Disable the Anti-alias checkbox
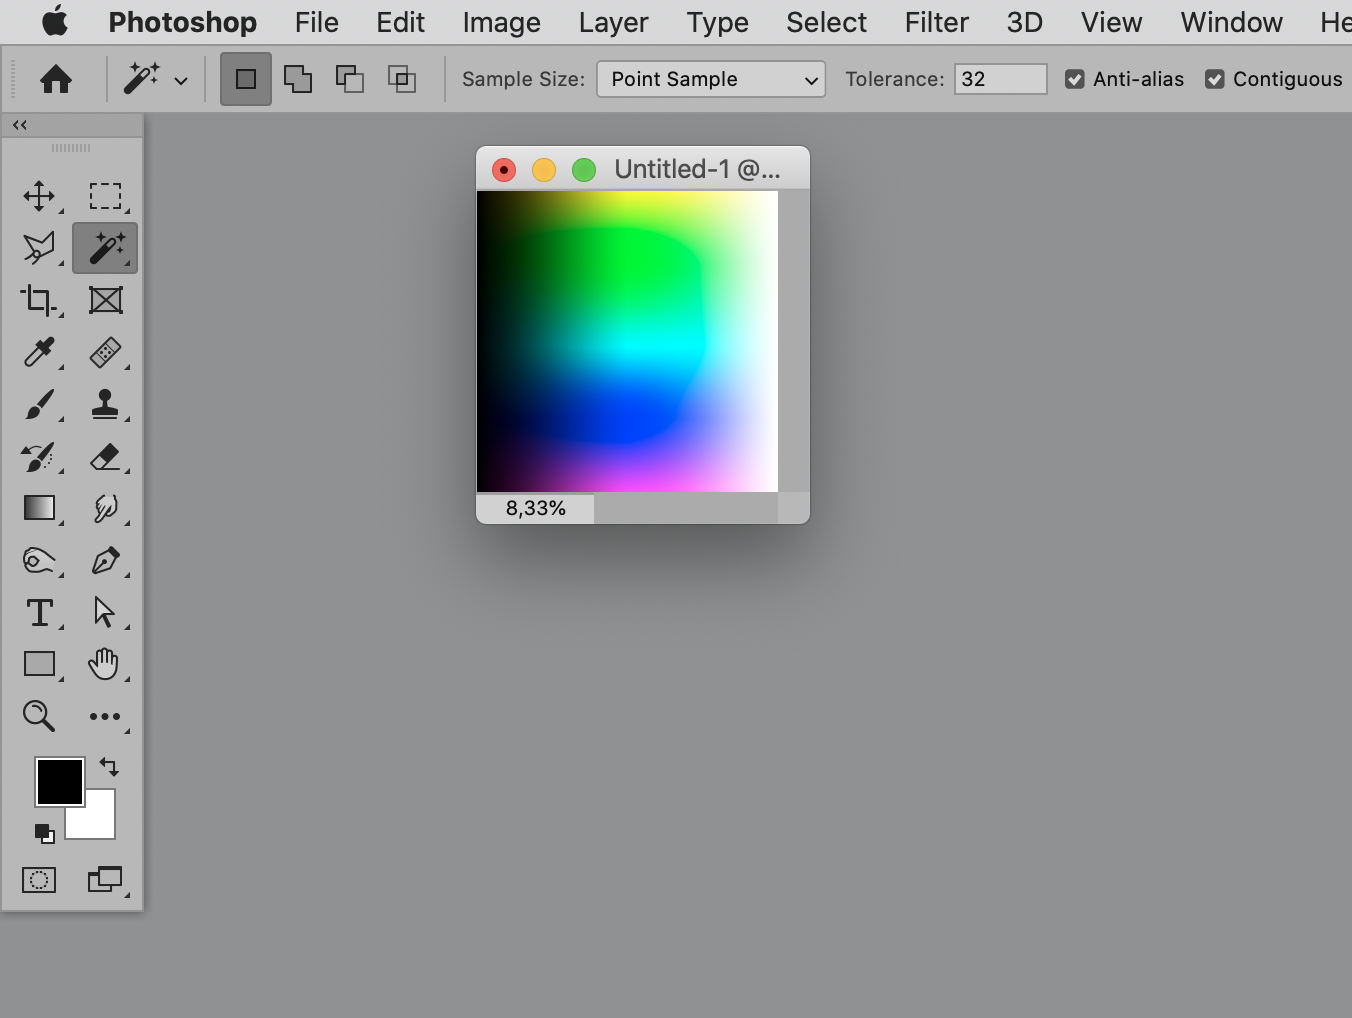This screenshot has width=1352, height=1018. tap(1075, 79)
